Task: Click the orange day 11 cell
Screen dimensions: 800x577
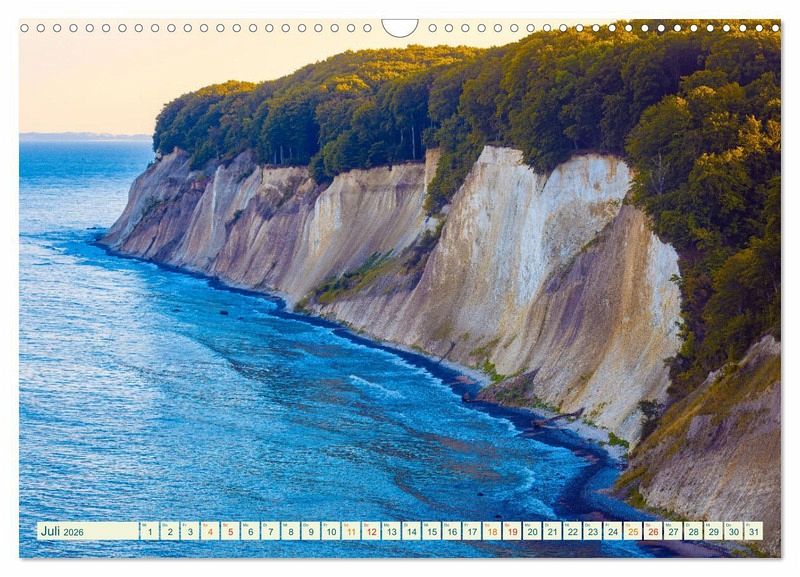Action: 351,531
